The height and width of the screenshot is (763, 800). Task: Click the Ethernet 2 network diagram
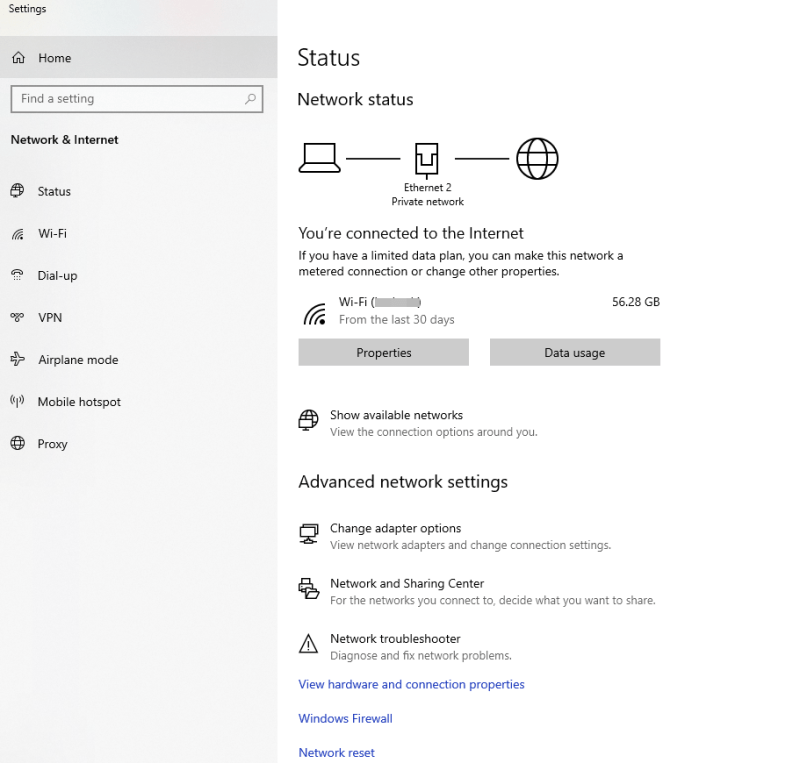coord(428,158)
